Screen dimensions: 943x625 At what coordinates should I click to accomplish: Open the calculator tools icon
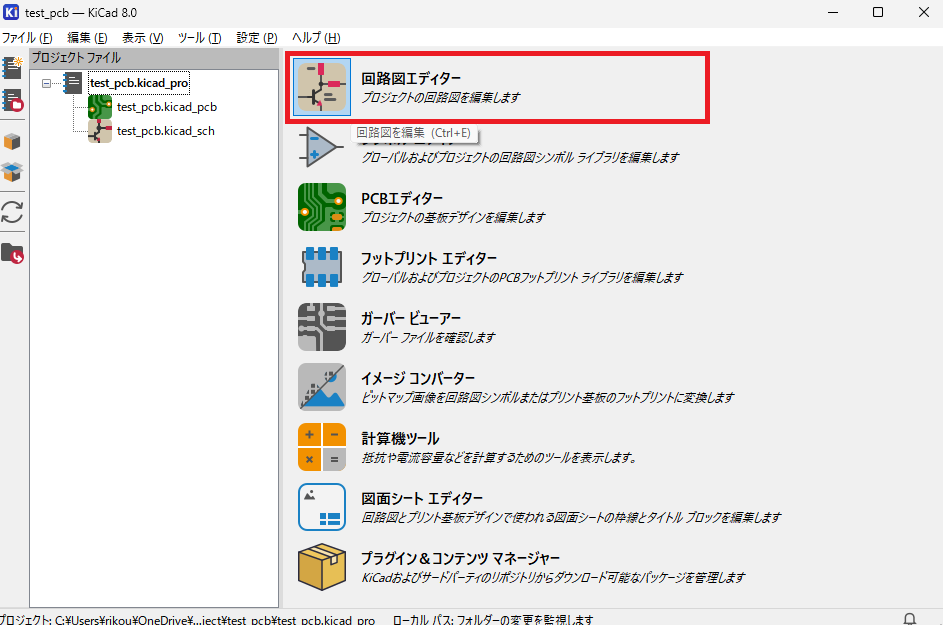[x=322, y=447]
